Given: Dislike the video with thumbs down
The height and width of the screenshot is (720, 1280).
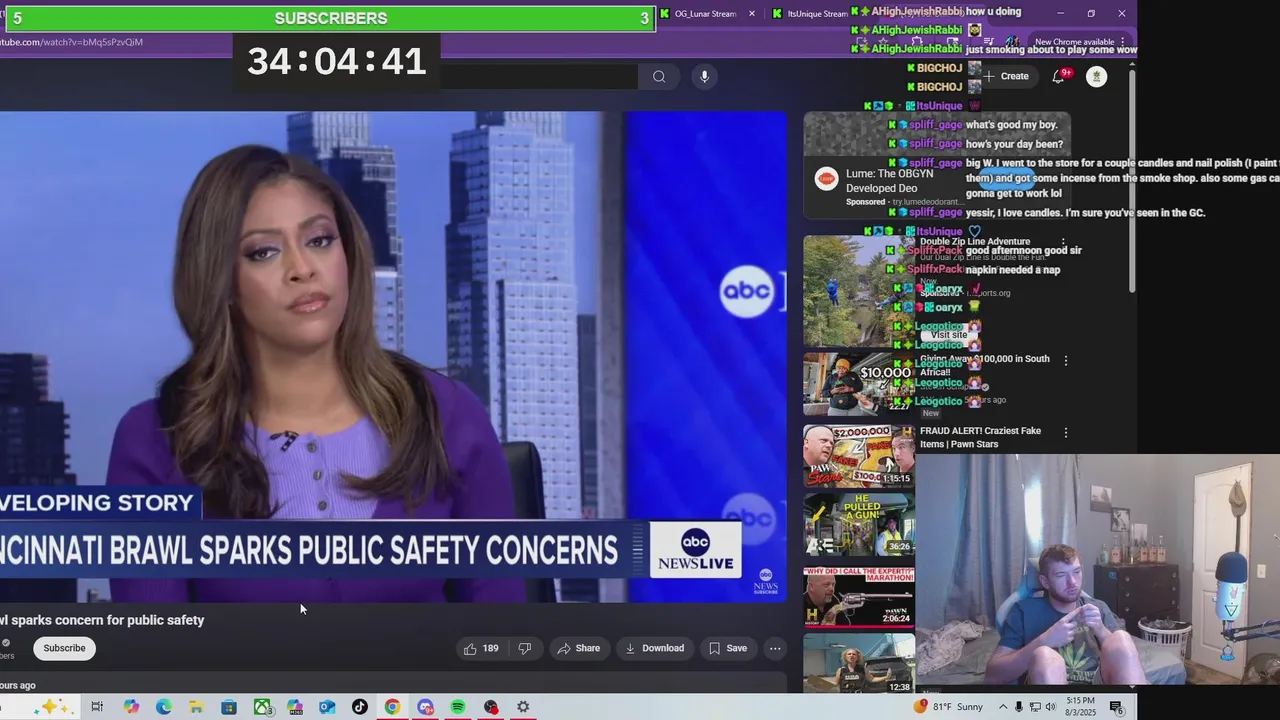Looking at the screenshot, I should point(525,648).
